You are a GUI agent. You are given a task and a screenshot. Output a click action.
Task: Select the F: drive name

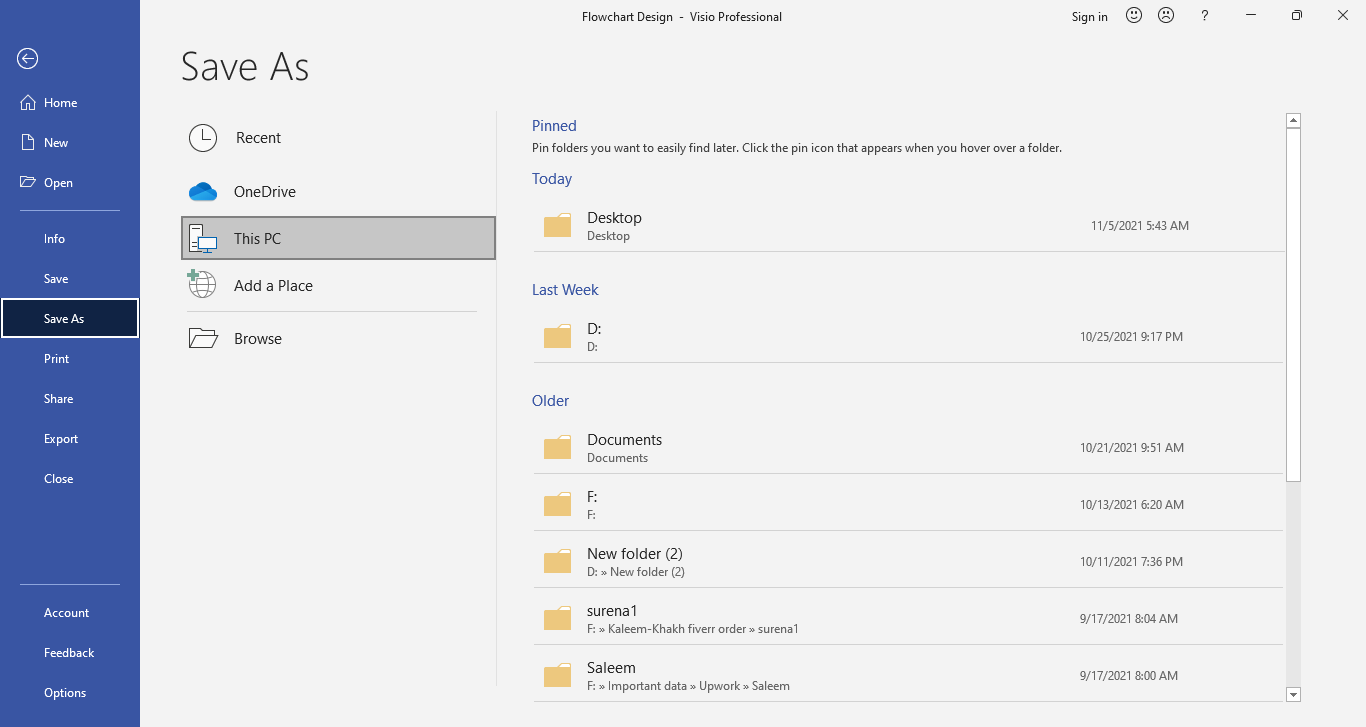point(592,497)
